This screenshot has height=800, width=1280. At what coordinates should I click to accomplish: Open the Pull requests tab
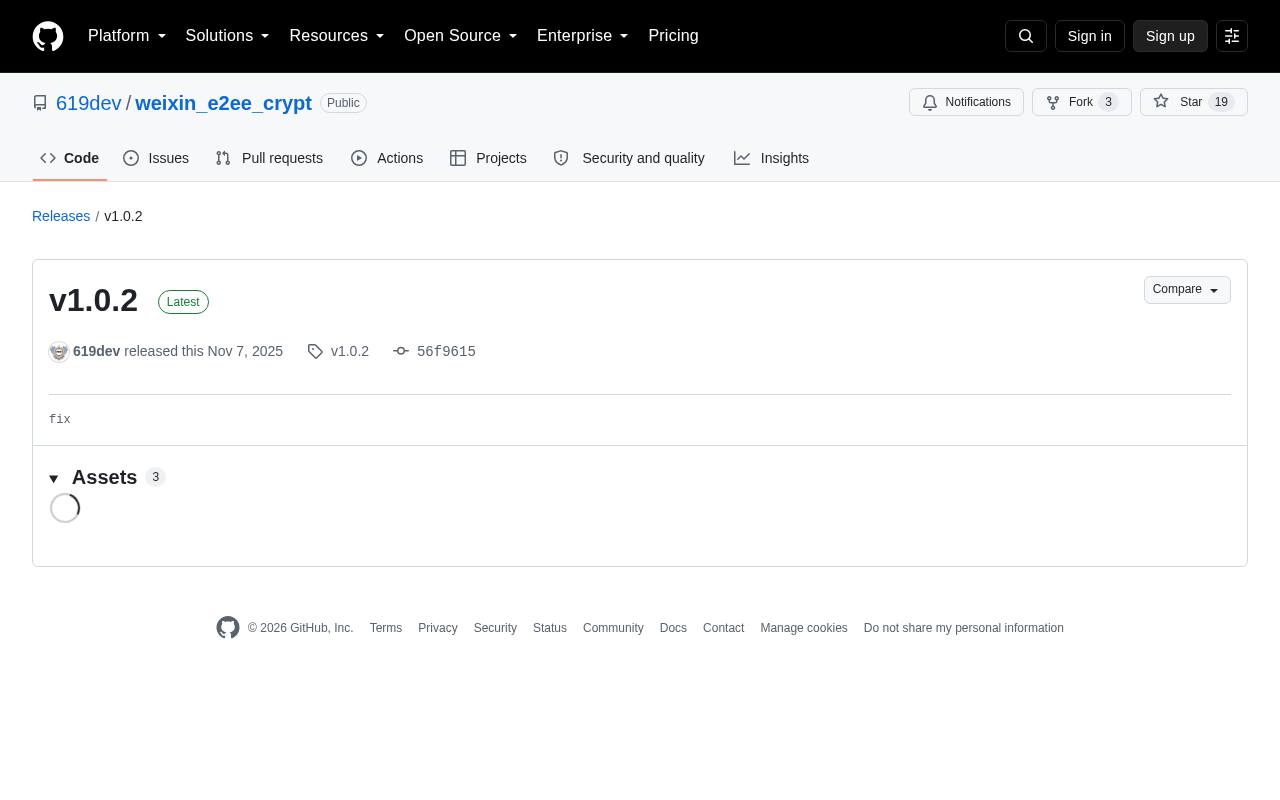269,158
